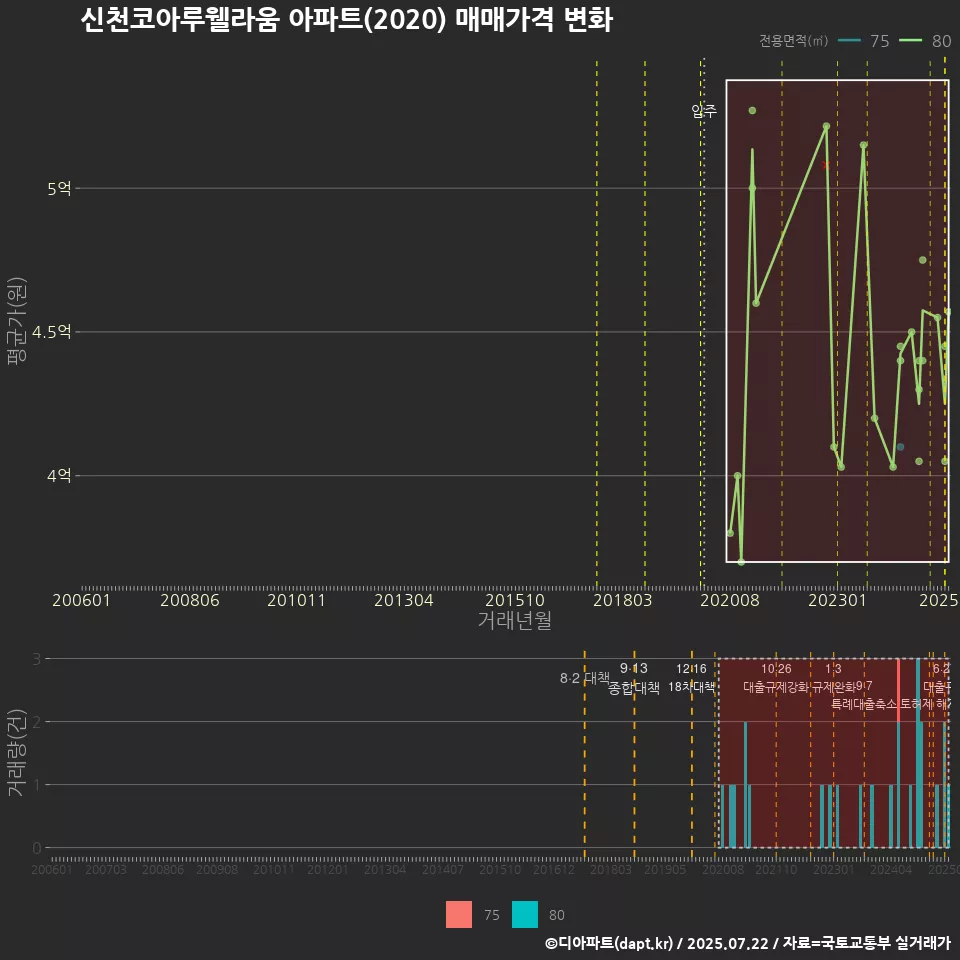Click the 0 tick label on volume chart
Image resolution: width=960 pixels, height=960 pixels.
[37, 848]
